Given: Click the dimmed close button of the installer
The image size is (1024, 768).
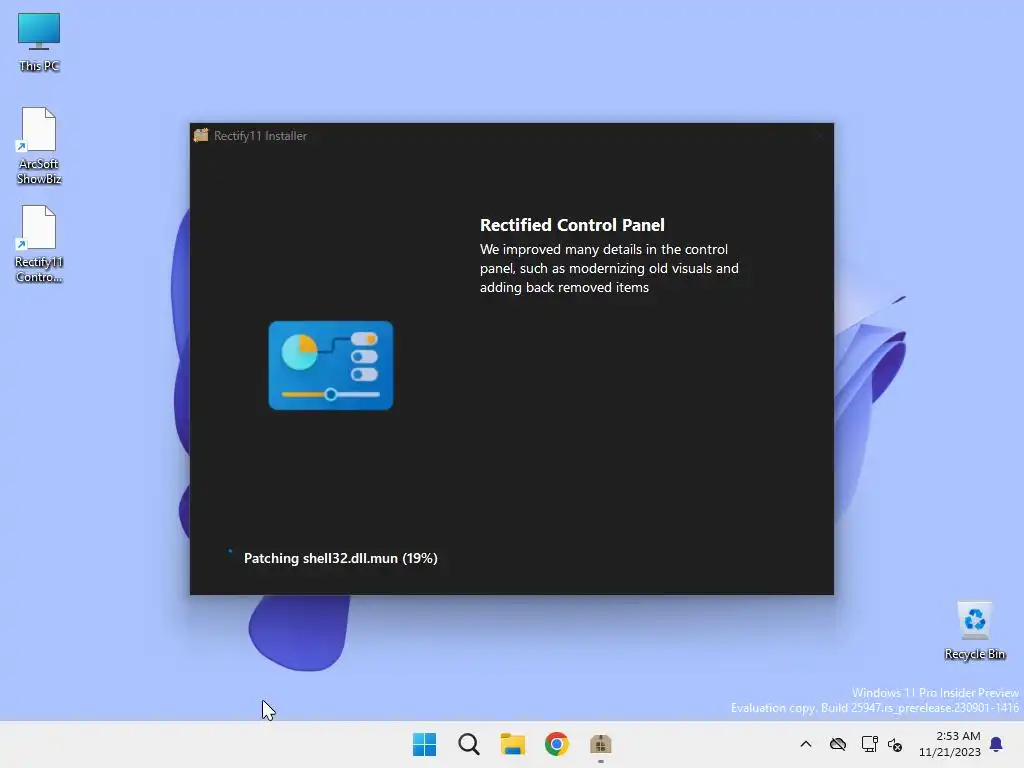Looking at the screenshot, I should (x=819, y=136).
